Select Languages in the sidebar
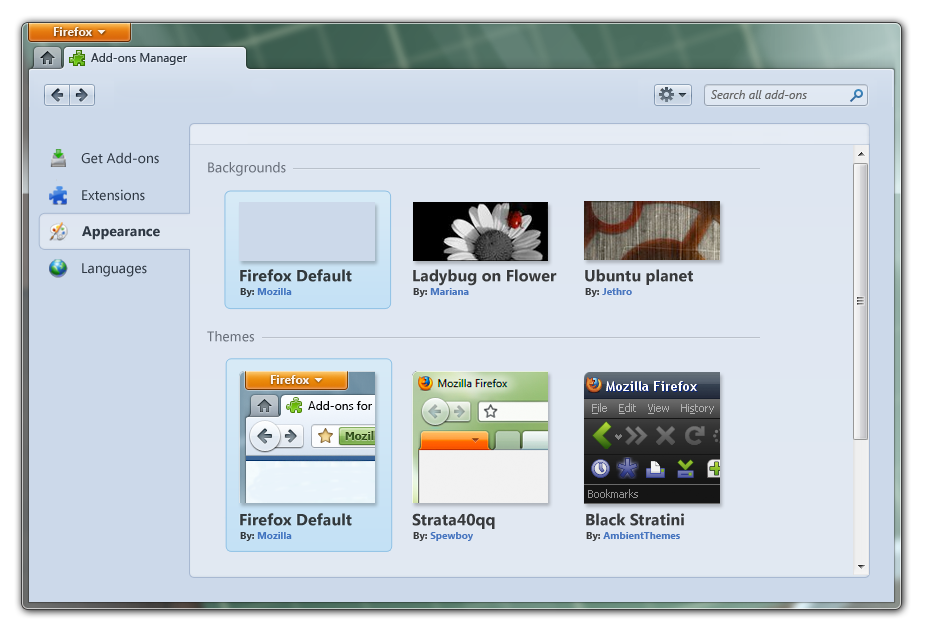This screenshot has width=926, height=634. (113, 268)
